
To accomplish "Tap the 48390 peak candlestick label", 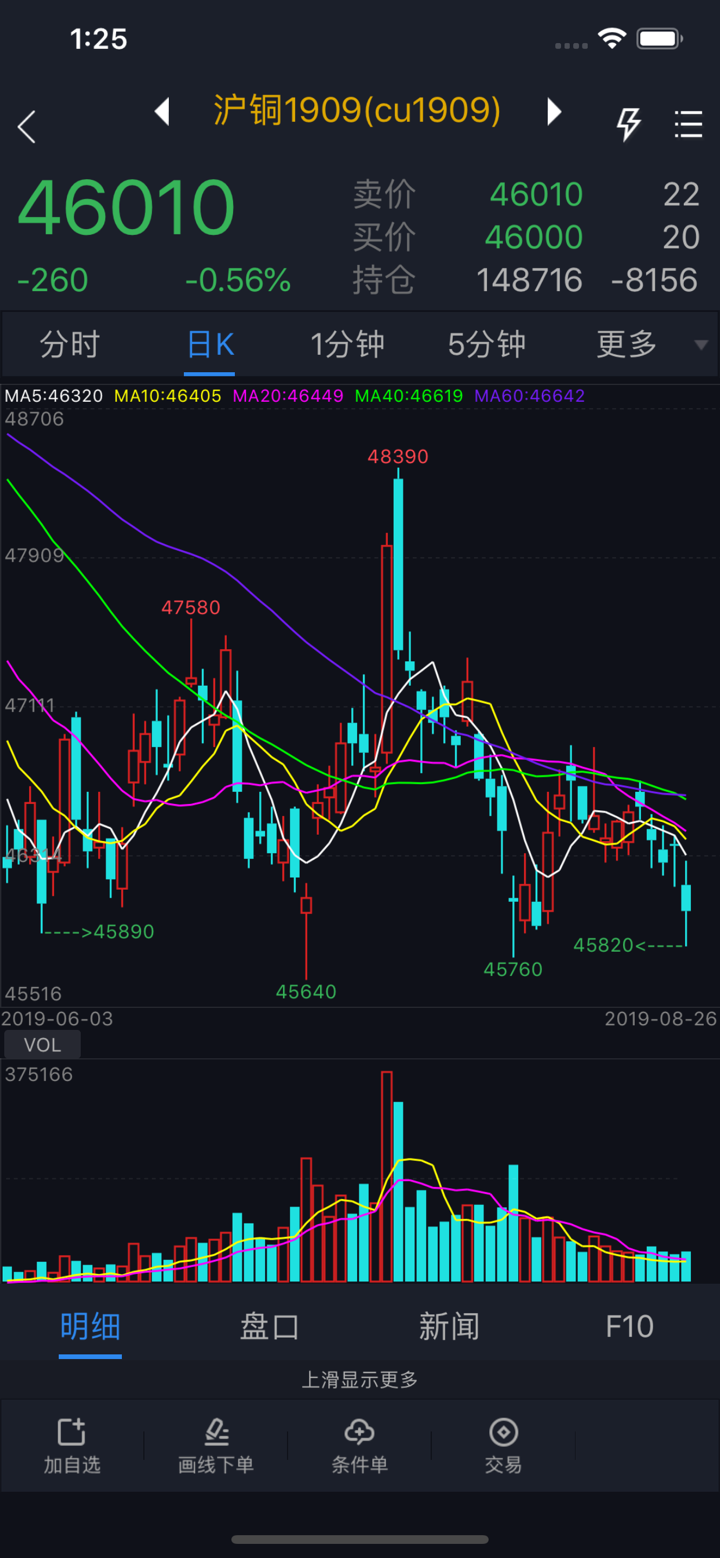I will (x=398, y=457).
